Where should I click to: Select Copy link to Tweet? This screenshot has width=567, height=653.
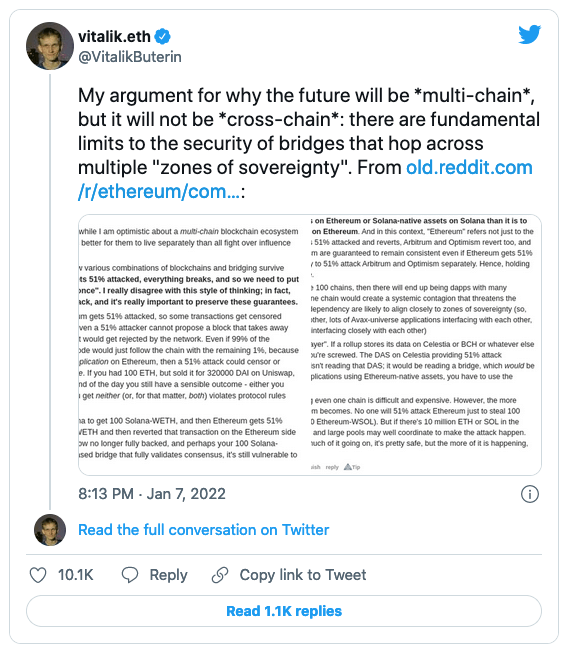coord(303,575)
